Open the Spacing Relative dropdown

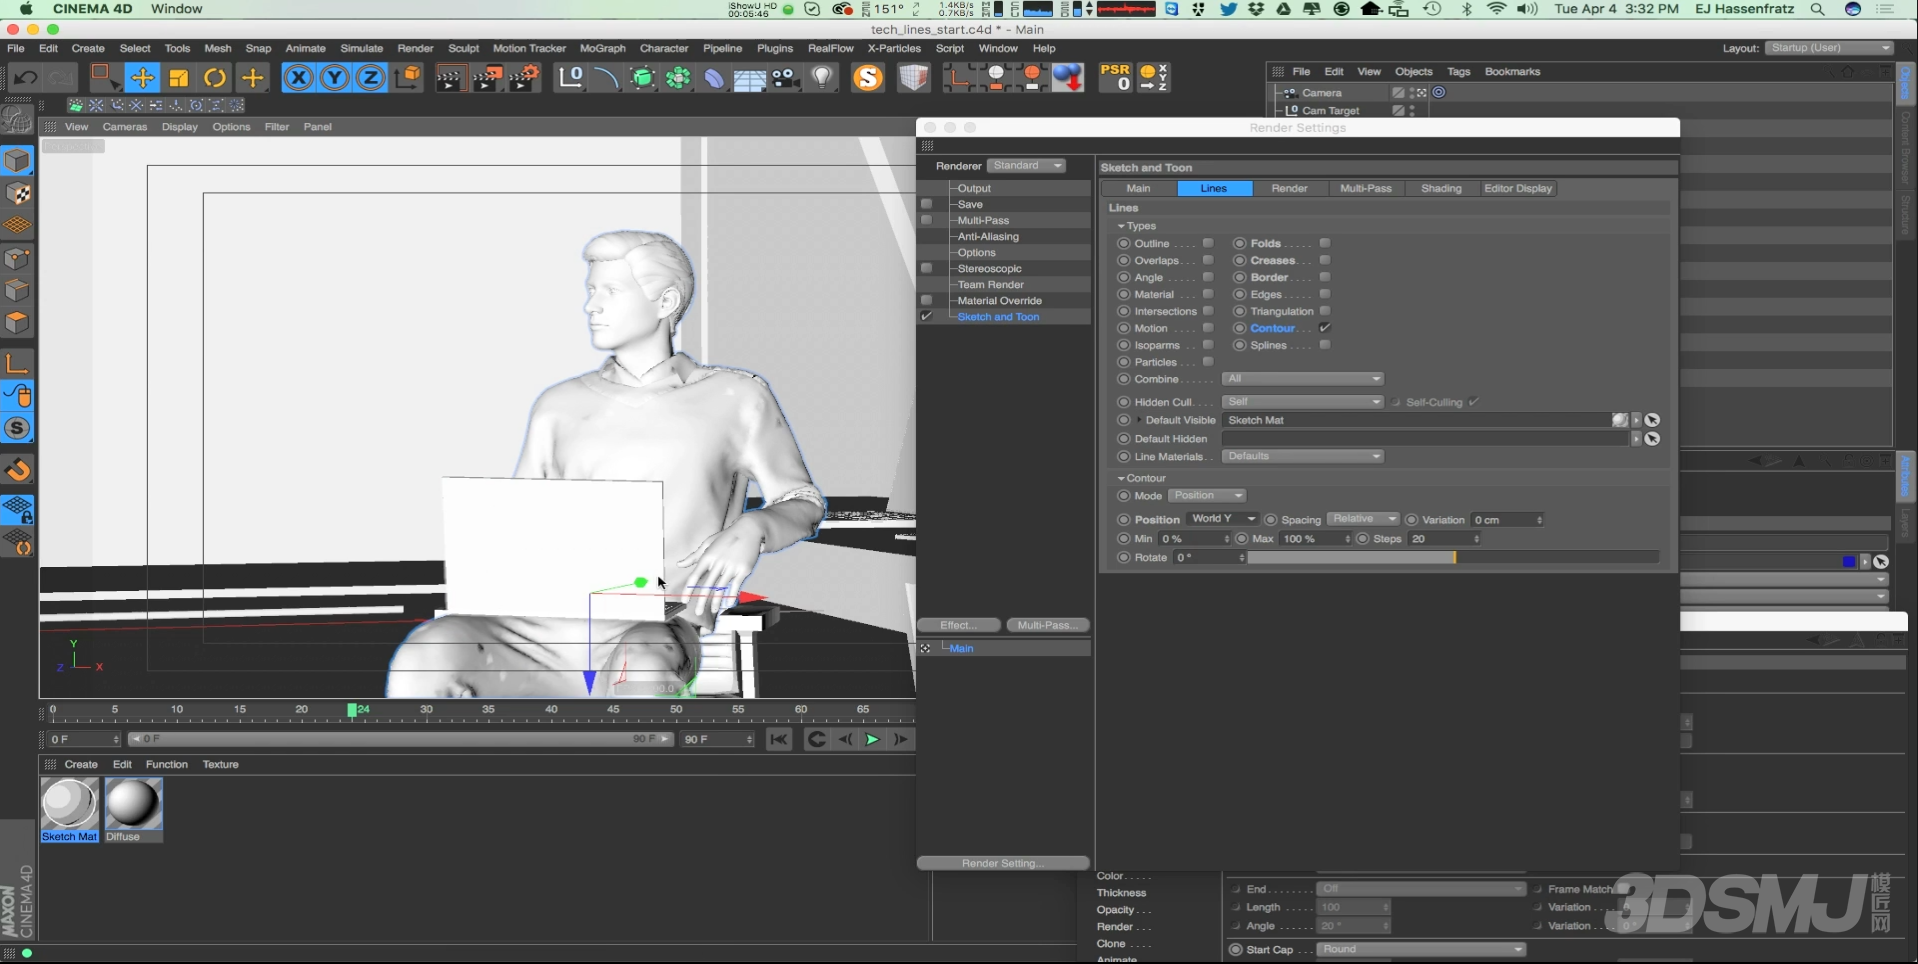click(x=1363, y=519)
